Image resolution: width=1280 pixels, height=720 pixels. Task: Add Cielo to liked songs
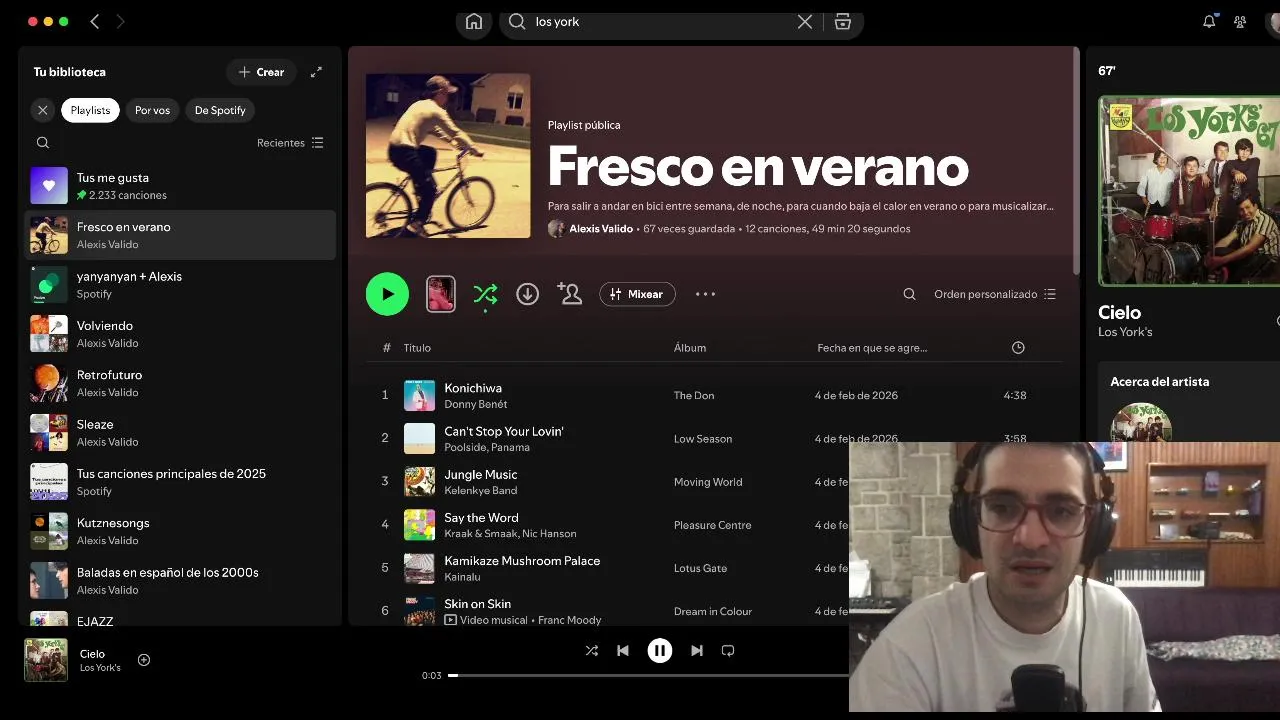point(144,660)
